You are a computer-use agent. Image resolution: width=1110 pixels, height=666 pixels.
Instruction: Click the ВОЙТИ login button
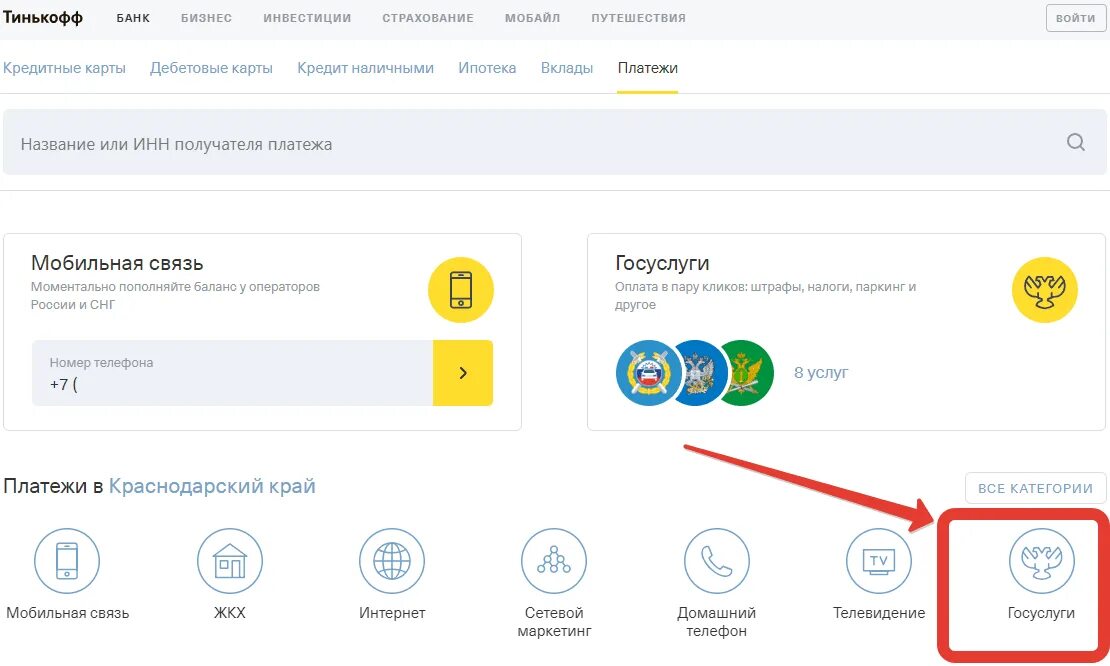(1075, 18)
